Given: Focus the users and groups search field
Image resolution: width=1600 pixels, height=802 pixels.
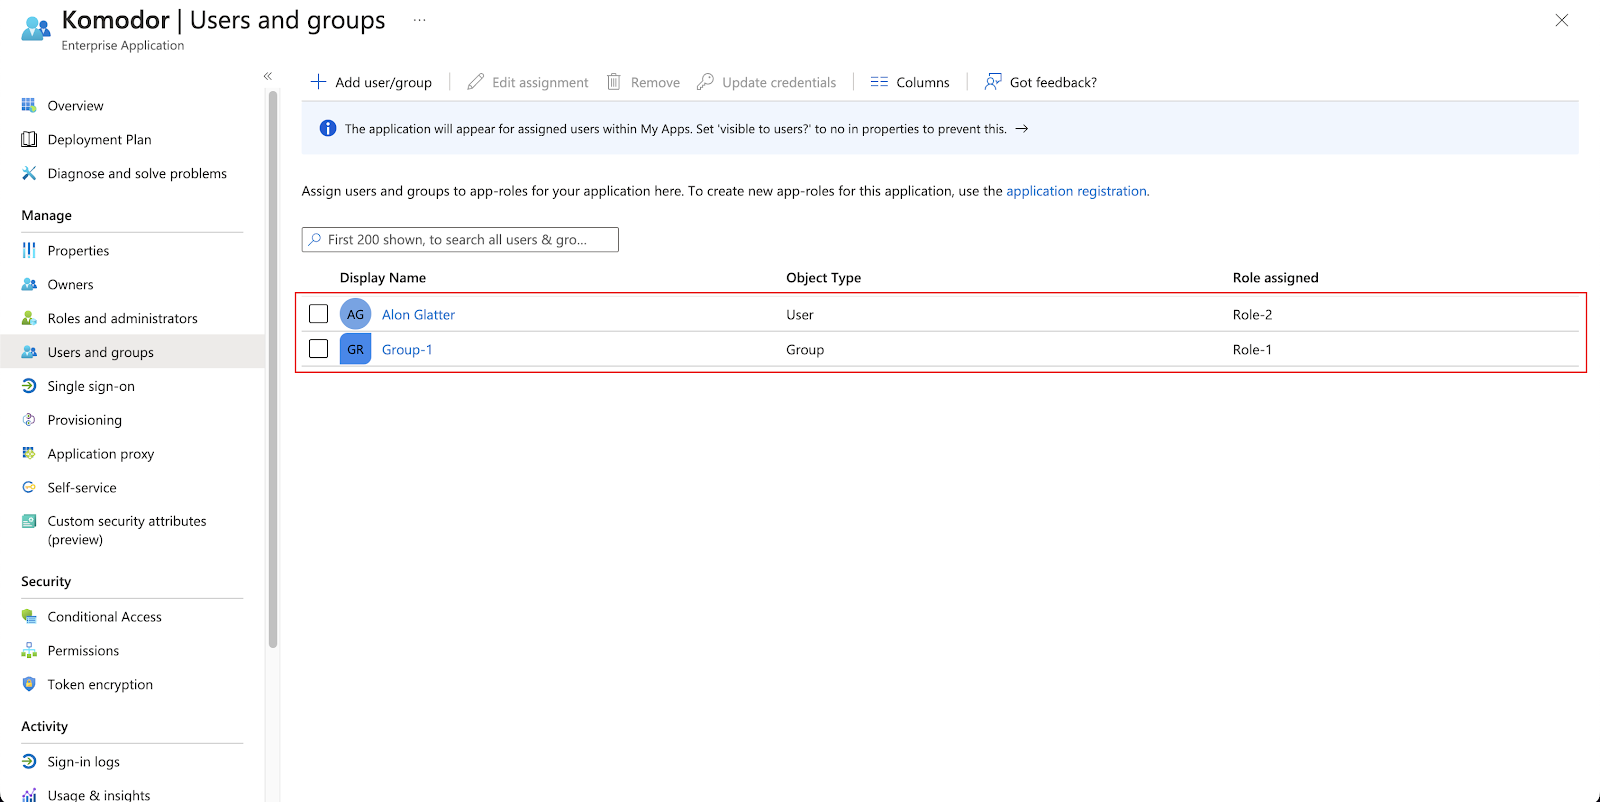Looking at the screenshot, I should tap(460, 239).
